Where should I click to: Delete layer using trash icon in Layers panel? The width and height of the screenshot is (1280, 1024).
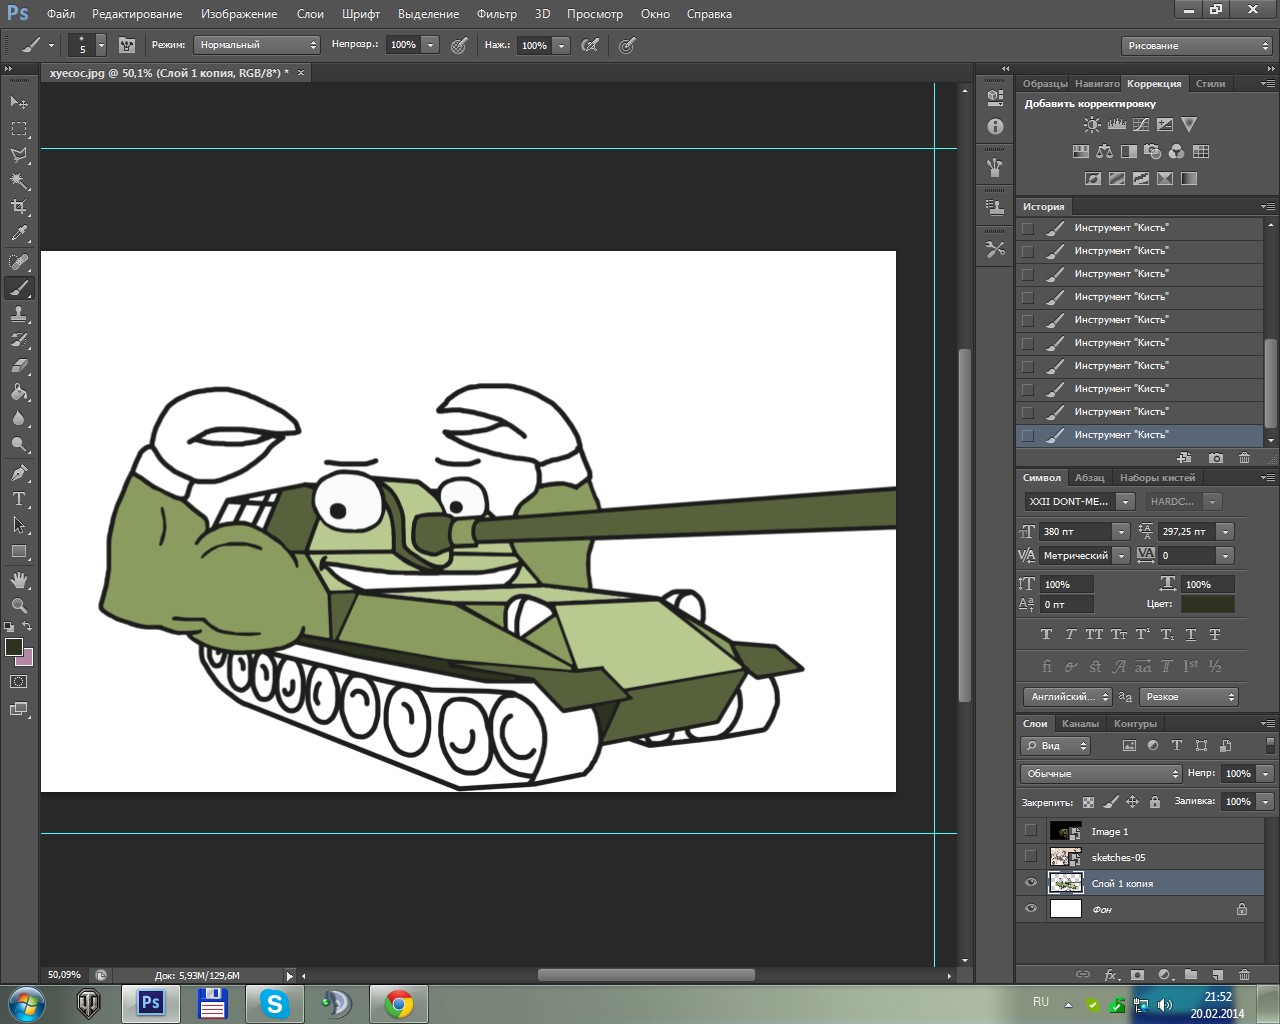coord(1244,974)
